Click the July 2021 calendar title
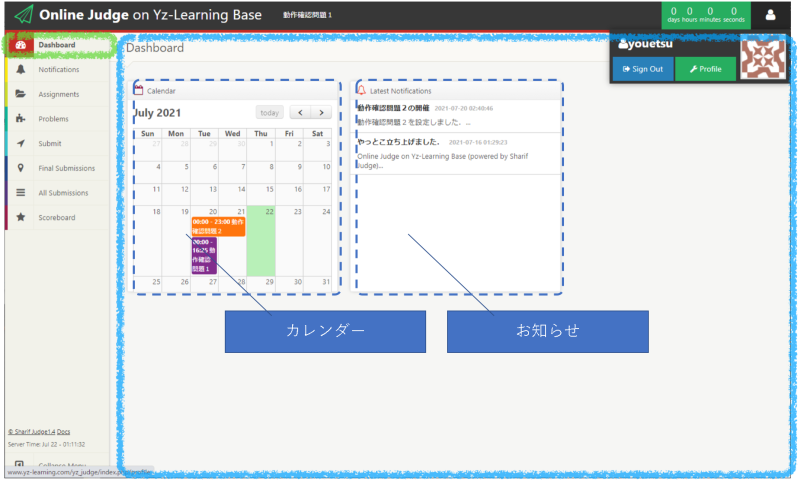The image size is (800, 481). 158,113
